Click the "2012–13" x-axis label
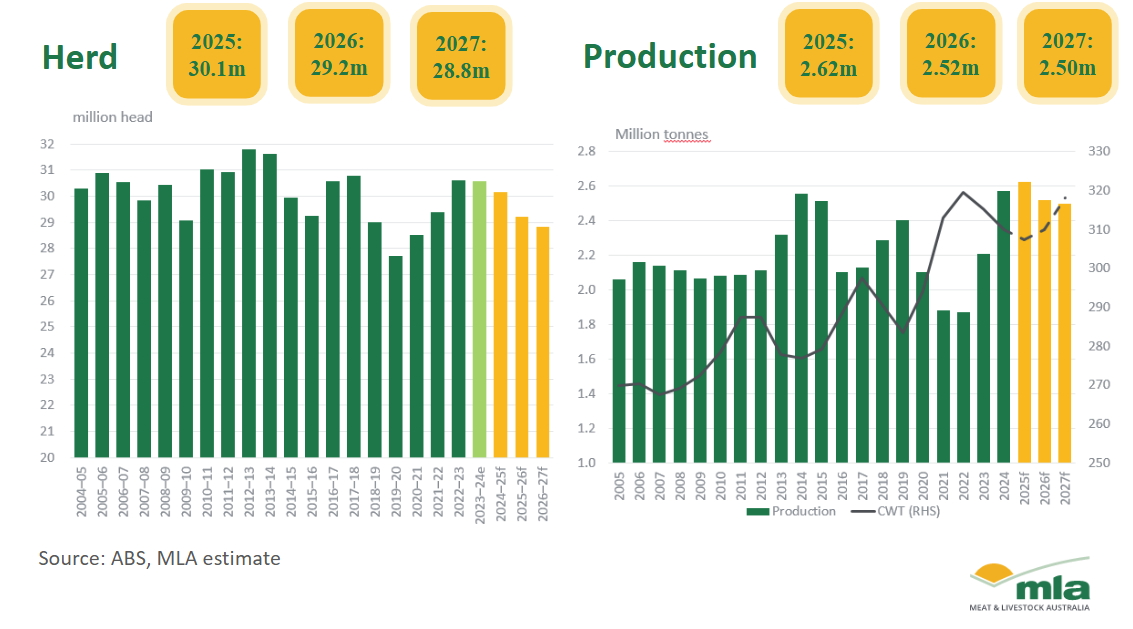 (249, 492)
